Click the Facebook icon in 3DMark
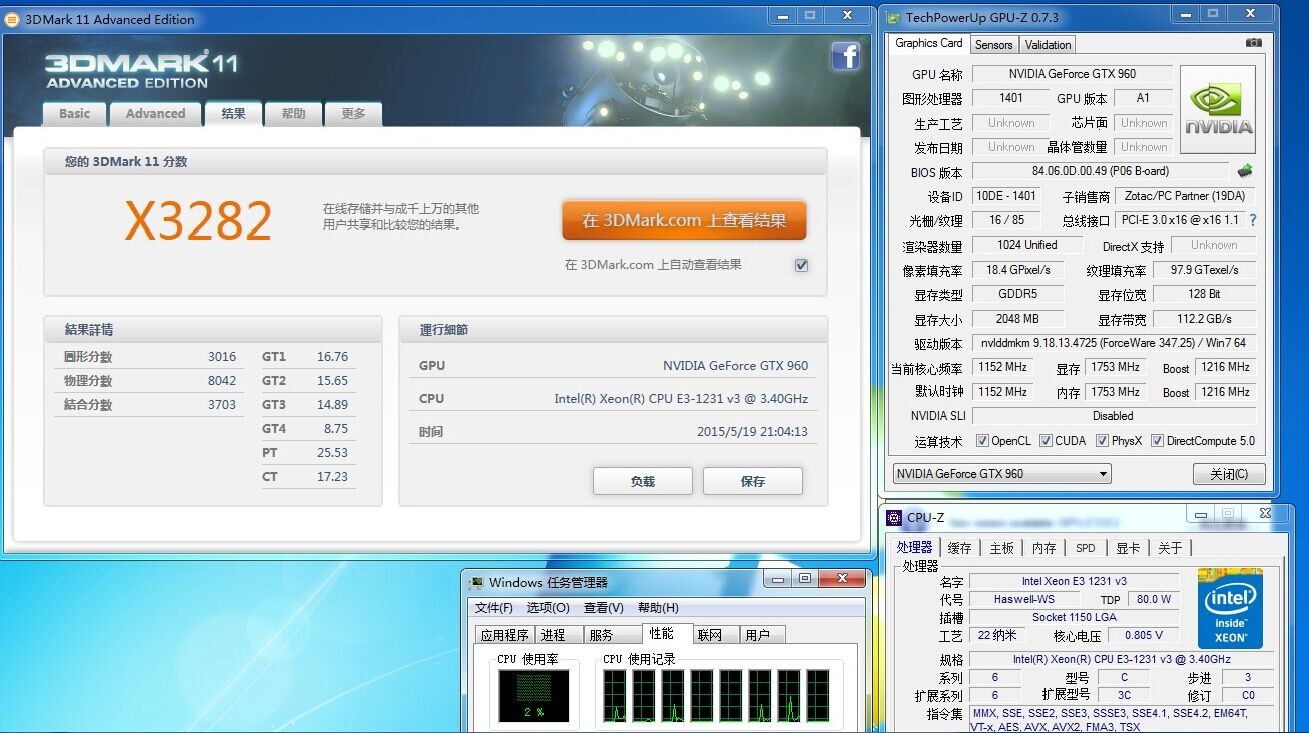The image size is (1309, 733). 846,56
